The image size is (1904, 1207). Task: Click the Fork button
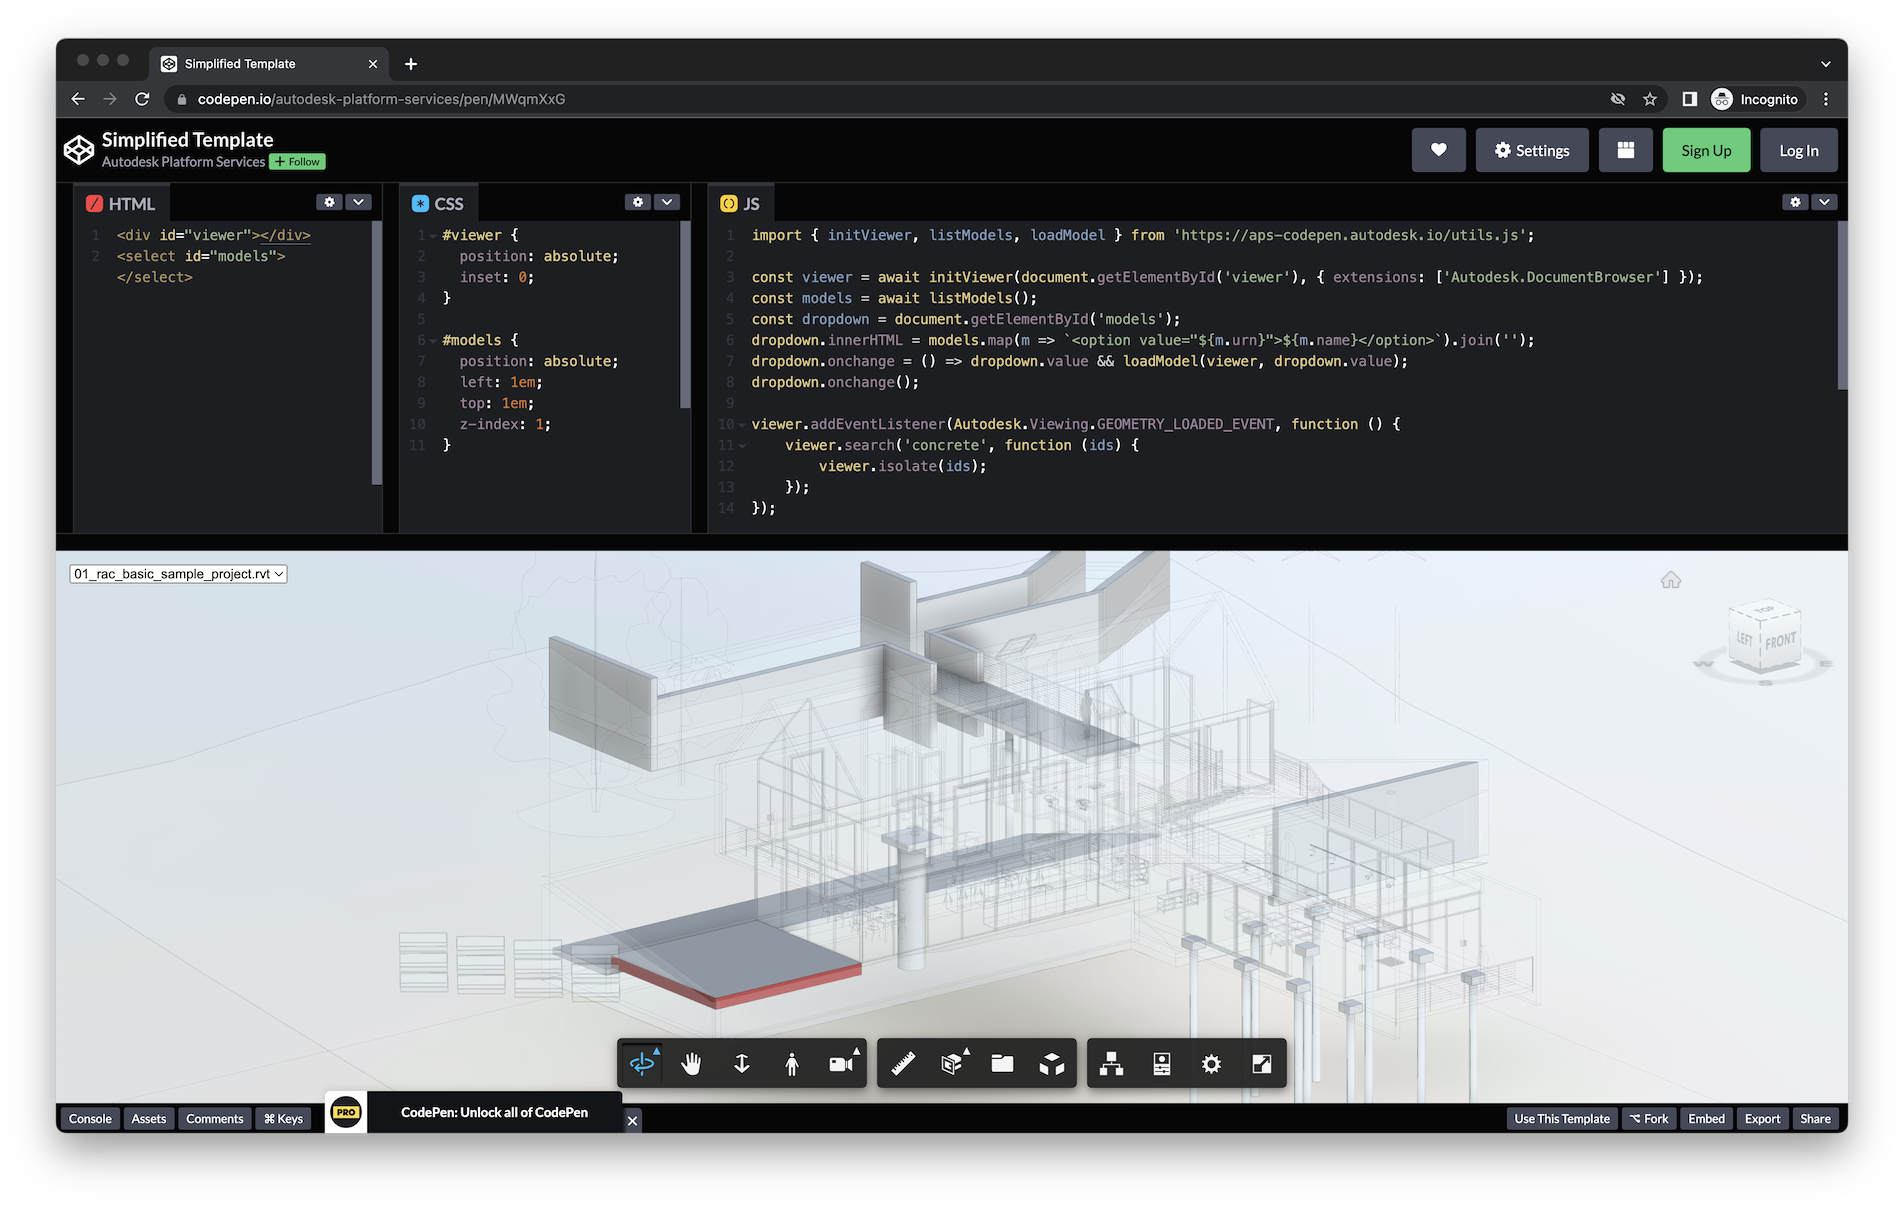click(x=1649, y=1119)
